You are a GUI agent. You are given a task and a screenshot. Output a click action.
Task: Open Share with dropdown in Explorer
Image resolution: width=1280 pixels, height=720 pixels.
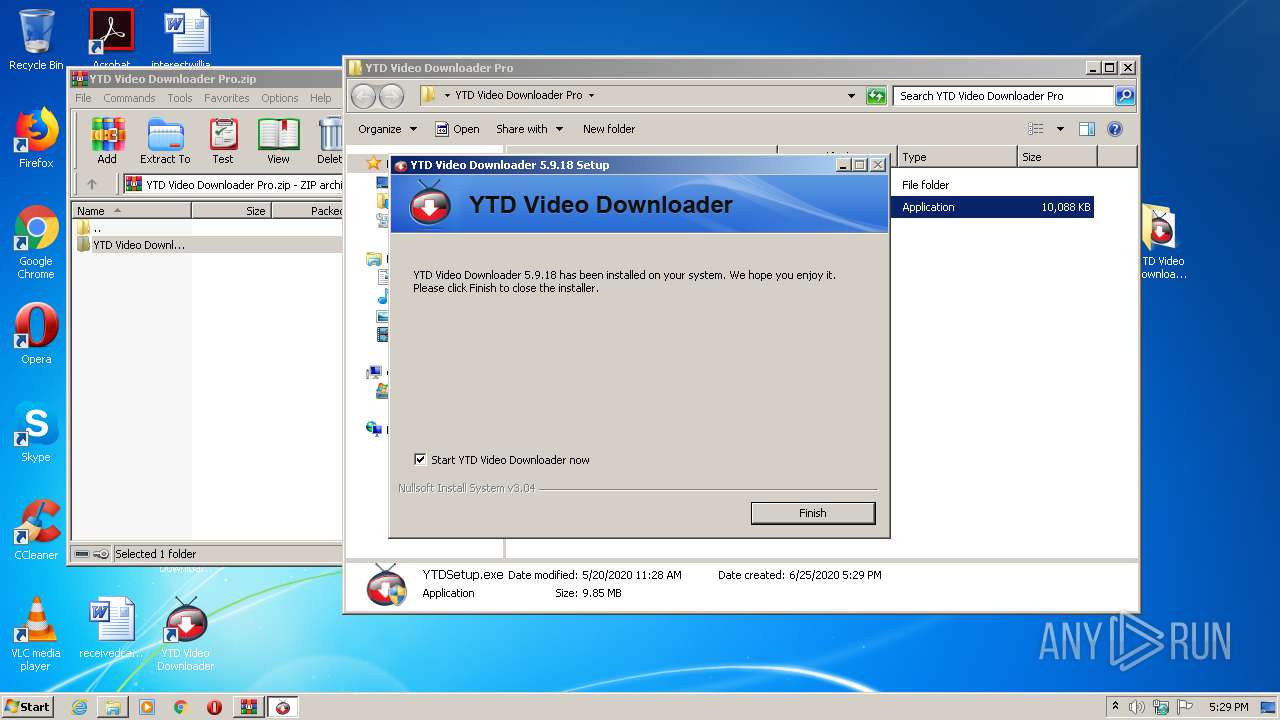[530, 129]
